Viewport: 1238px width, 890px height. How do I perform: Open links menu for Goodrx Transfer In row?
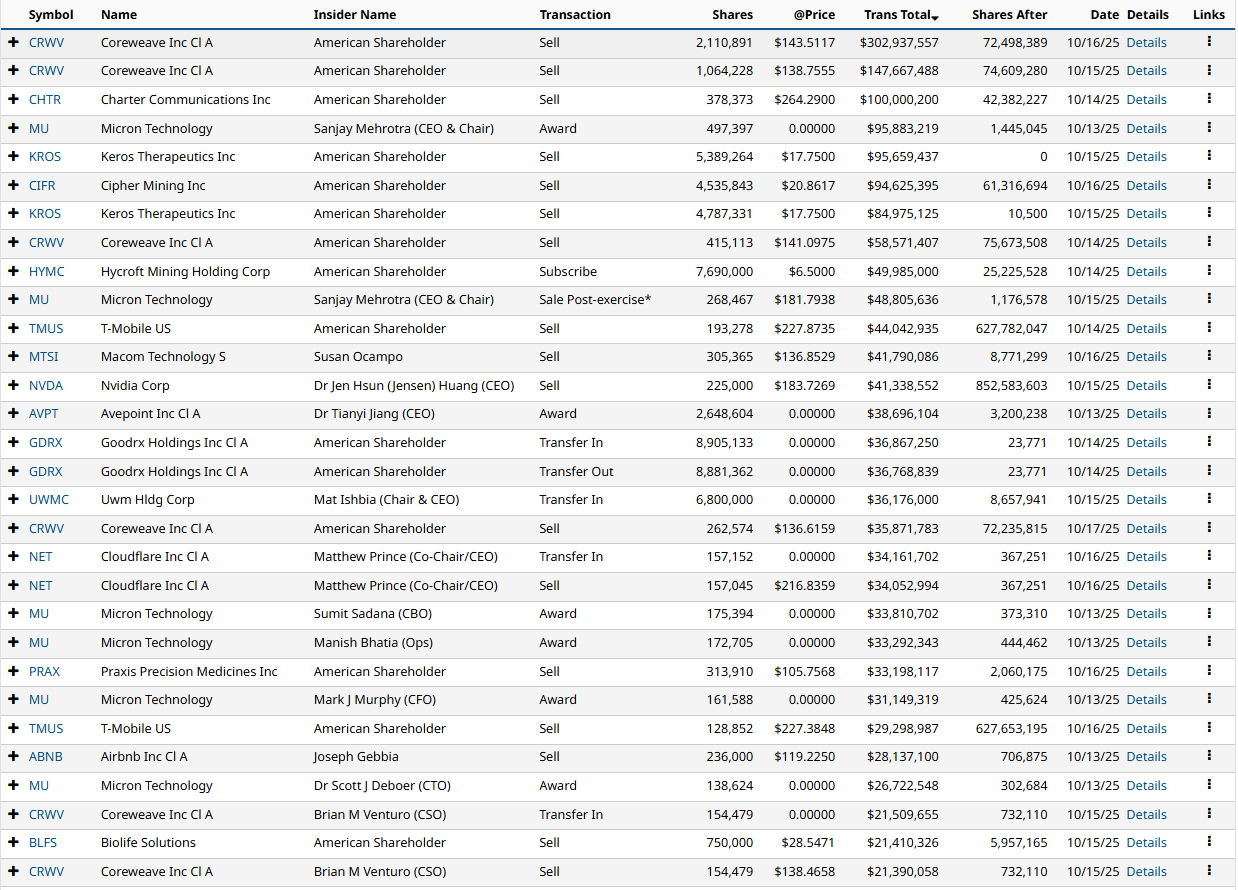pyautogui.click(x=1209, y=442)
